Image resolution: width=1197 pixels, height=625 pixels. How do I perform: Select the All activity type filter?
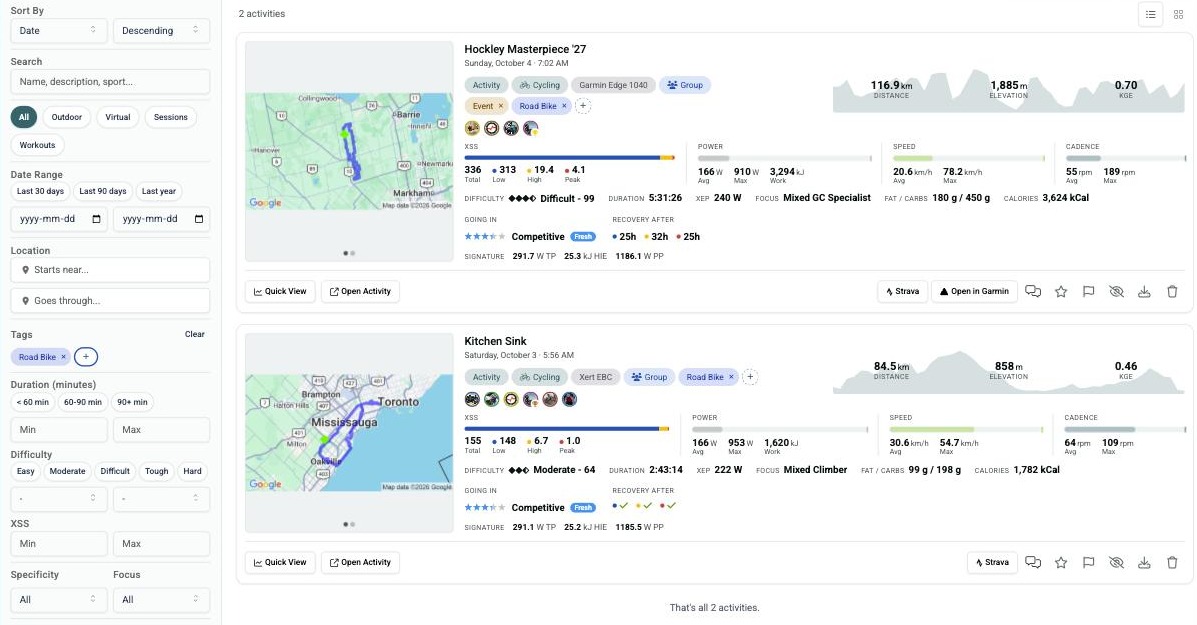tap(24, 118)
